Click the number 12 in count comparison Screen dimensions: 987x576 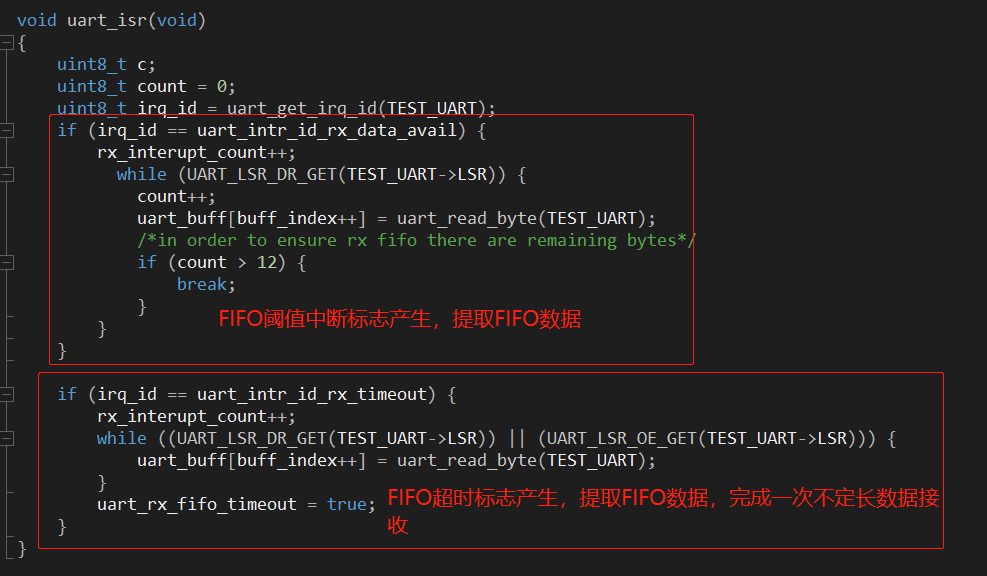[267, 263]
